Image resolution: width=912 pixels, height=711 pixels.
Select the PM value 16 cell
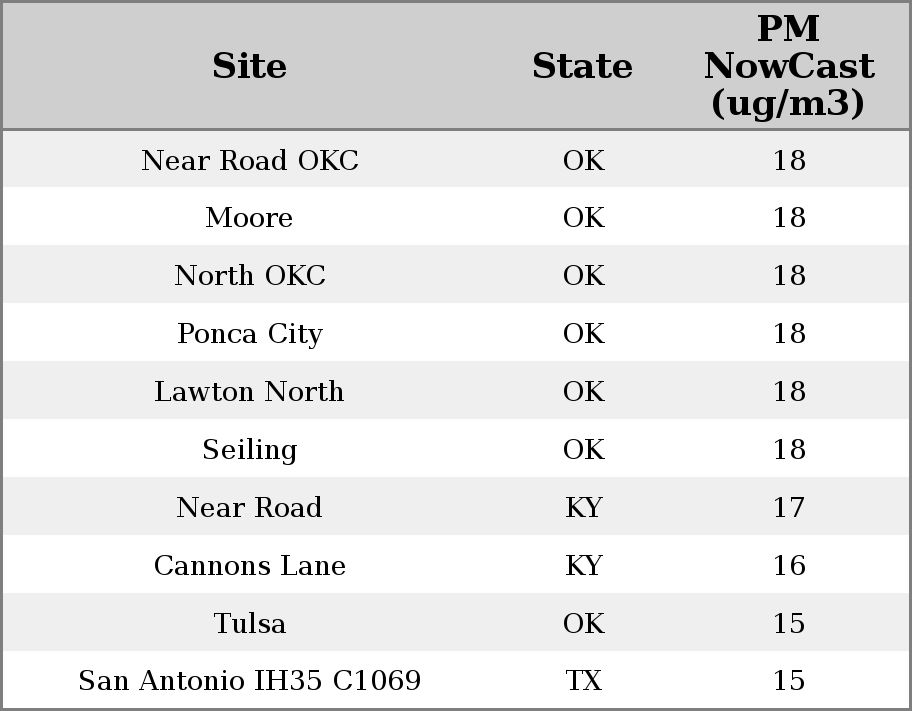point(788,566)
